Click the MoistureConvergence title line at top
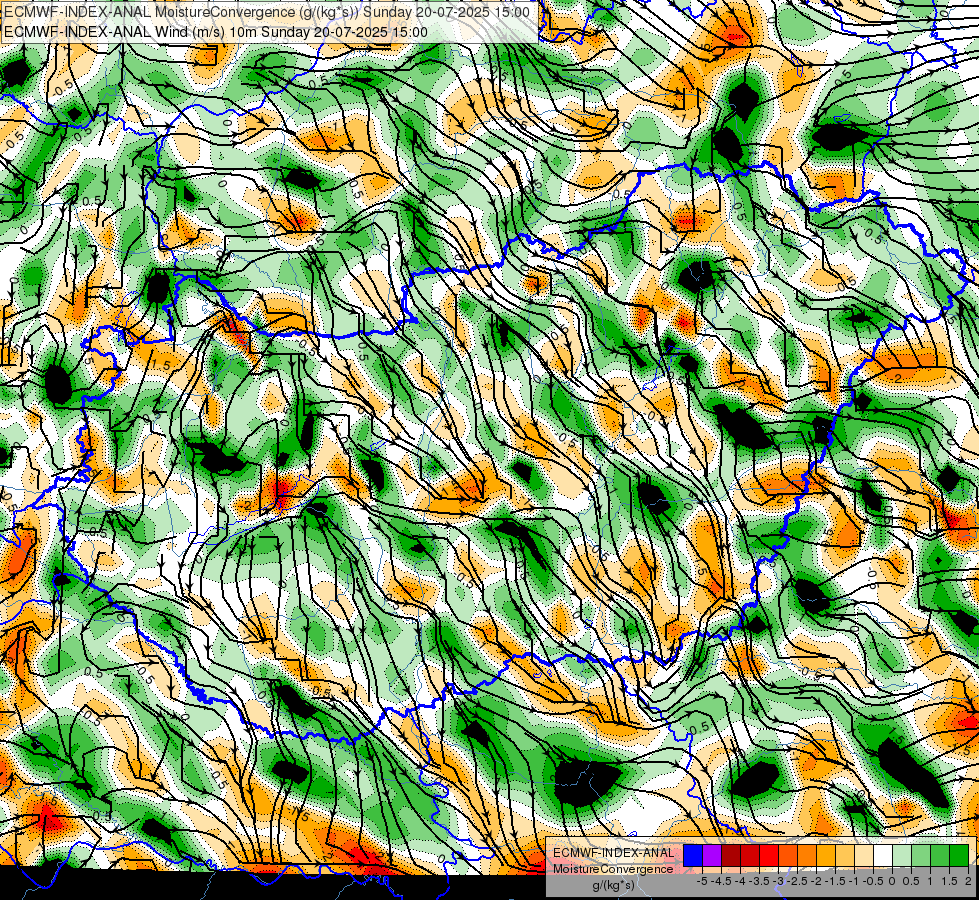Viewport: 979px width, 900px height. [x=267, y=12]
